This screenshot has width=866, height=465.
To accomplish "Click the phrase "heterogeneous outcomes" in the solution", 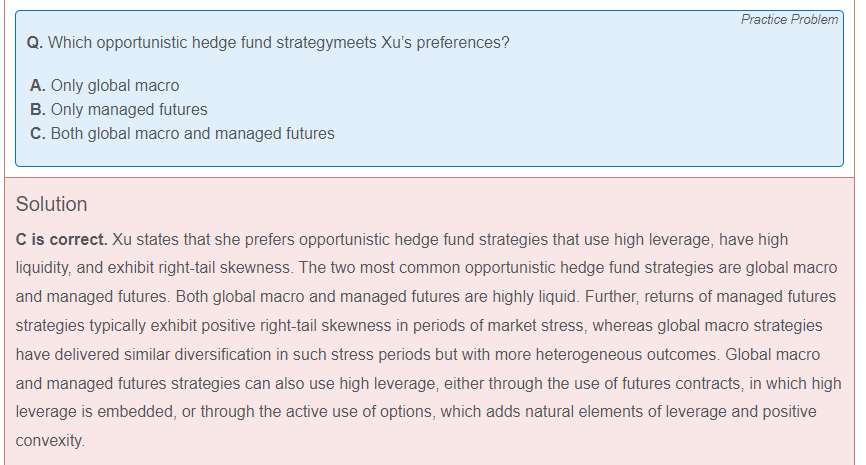I will click(x=632, y=355).
